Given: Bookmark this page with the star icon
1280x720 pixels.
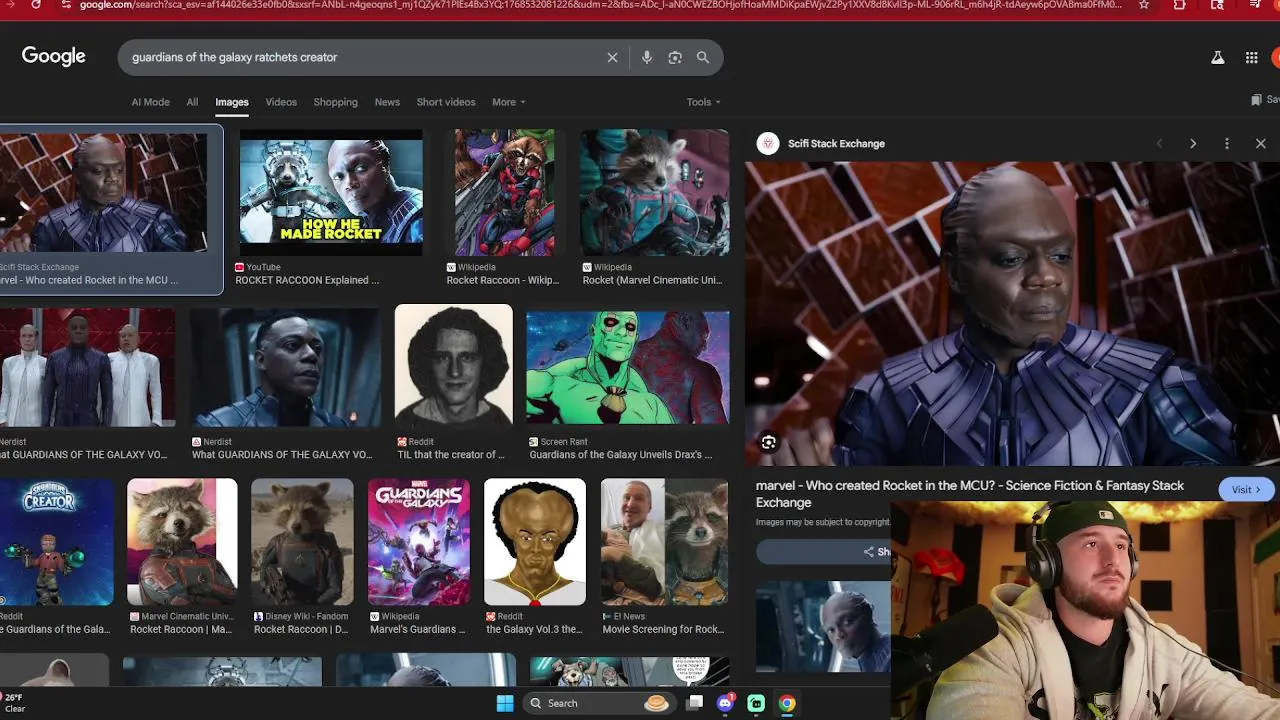Looking at the screenshot, I should click(1144, 5).
